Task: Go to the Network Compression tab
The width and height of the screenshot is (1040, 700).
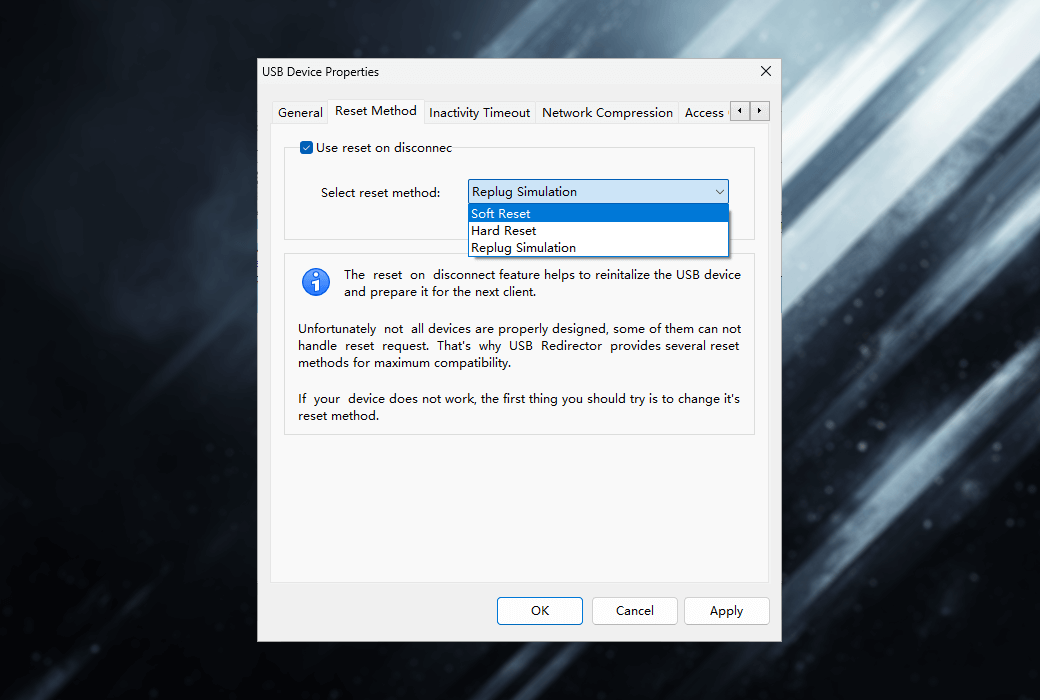Action: pos(607,113)
